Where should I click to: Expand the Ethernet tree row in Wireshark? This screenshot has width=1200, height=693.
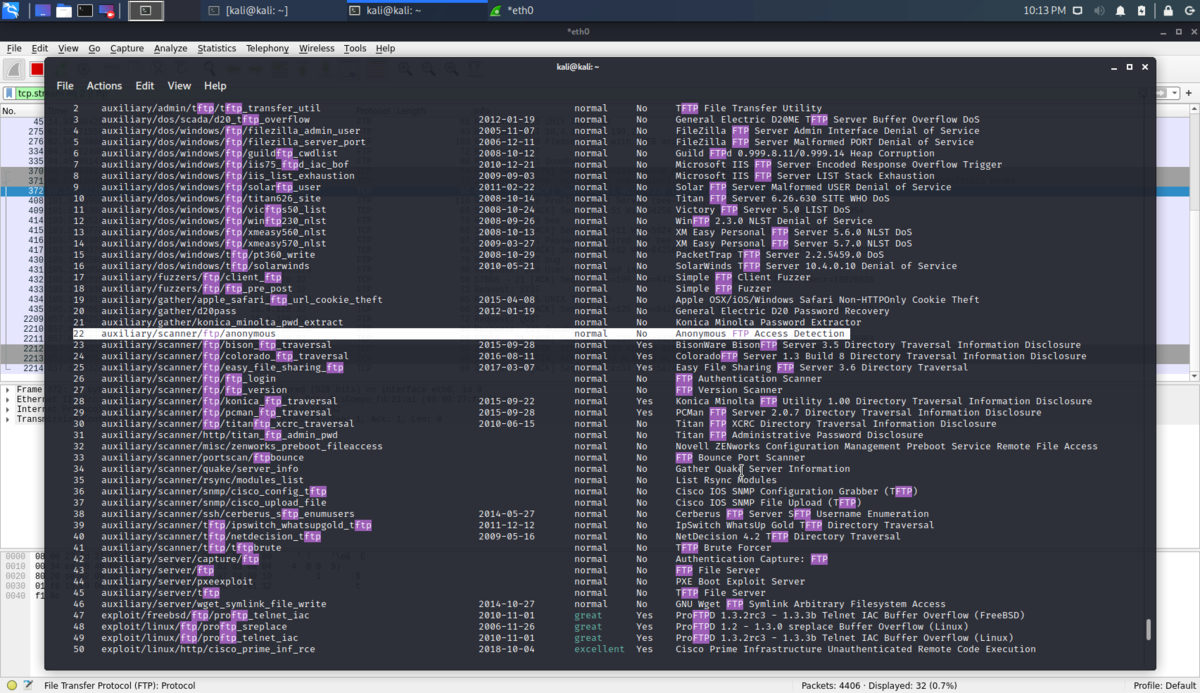[x=8, y=399]
